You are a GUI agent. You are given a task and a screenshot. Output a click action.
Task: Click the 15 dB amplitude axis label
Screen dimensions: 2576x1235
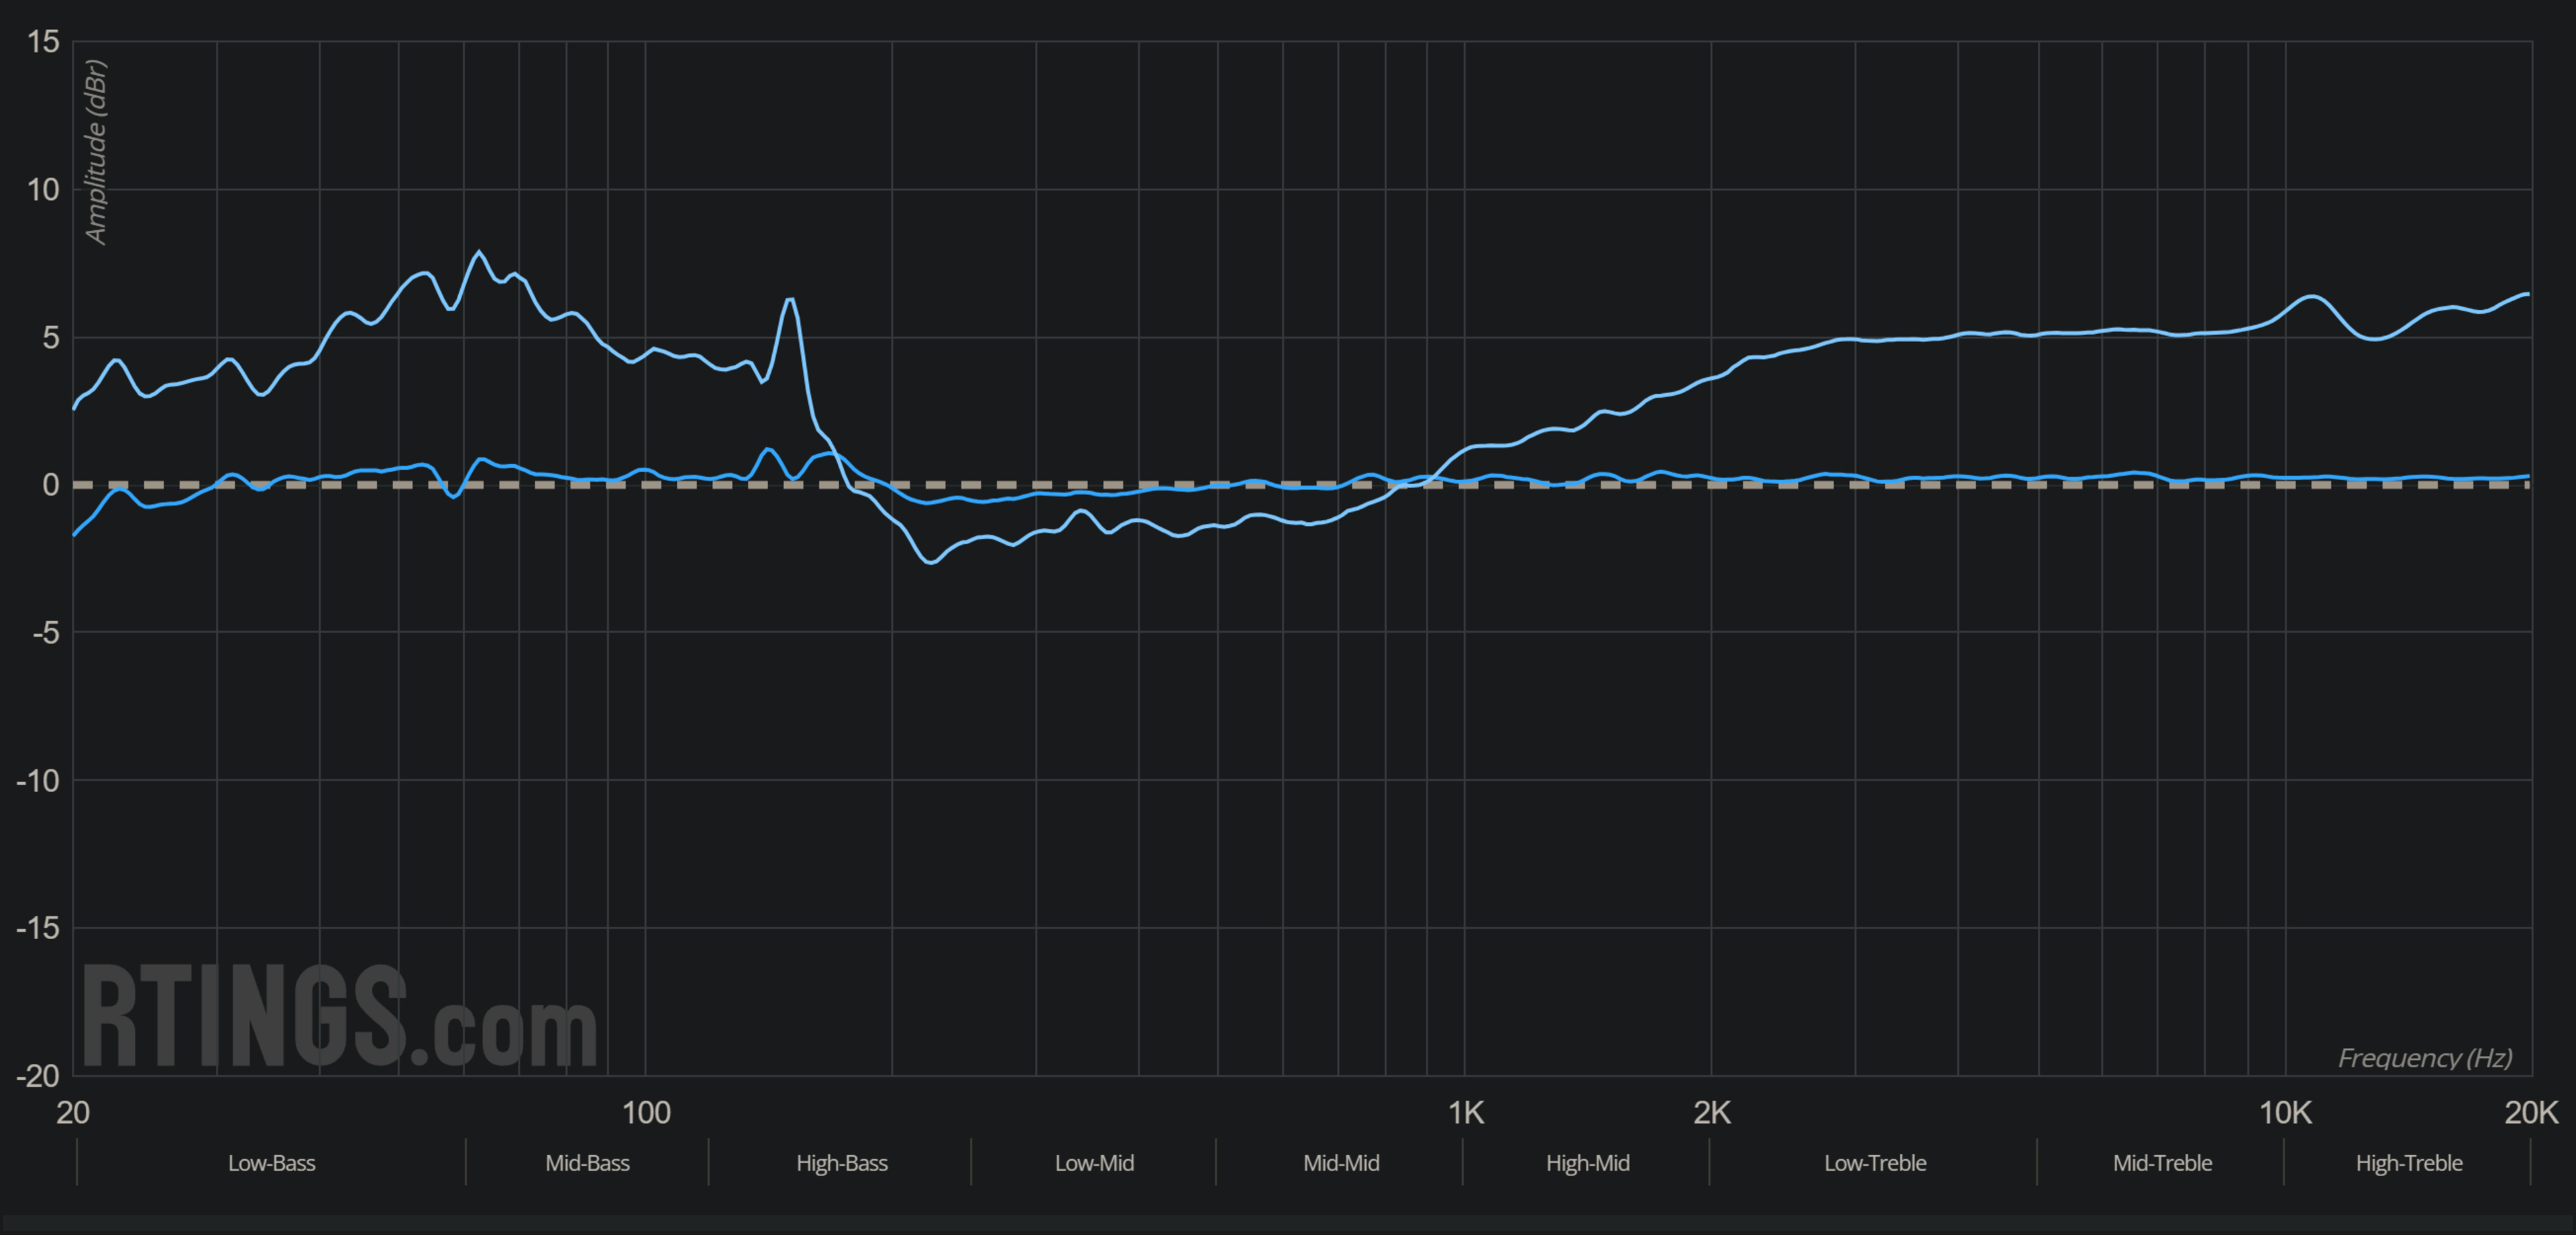point(43,42)
